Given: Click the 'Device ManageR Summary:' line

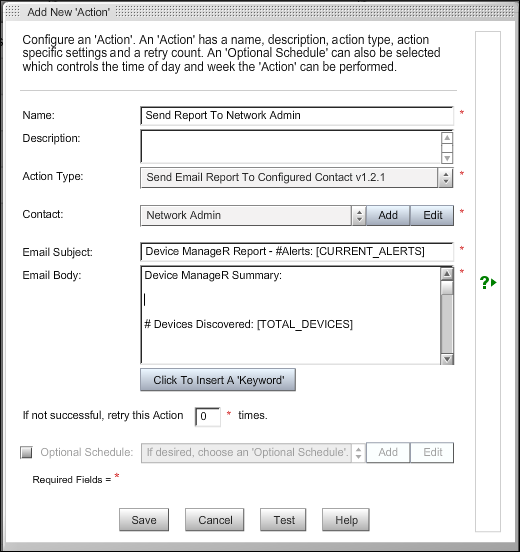Looking at the screenshot, I should point(213,275).
